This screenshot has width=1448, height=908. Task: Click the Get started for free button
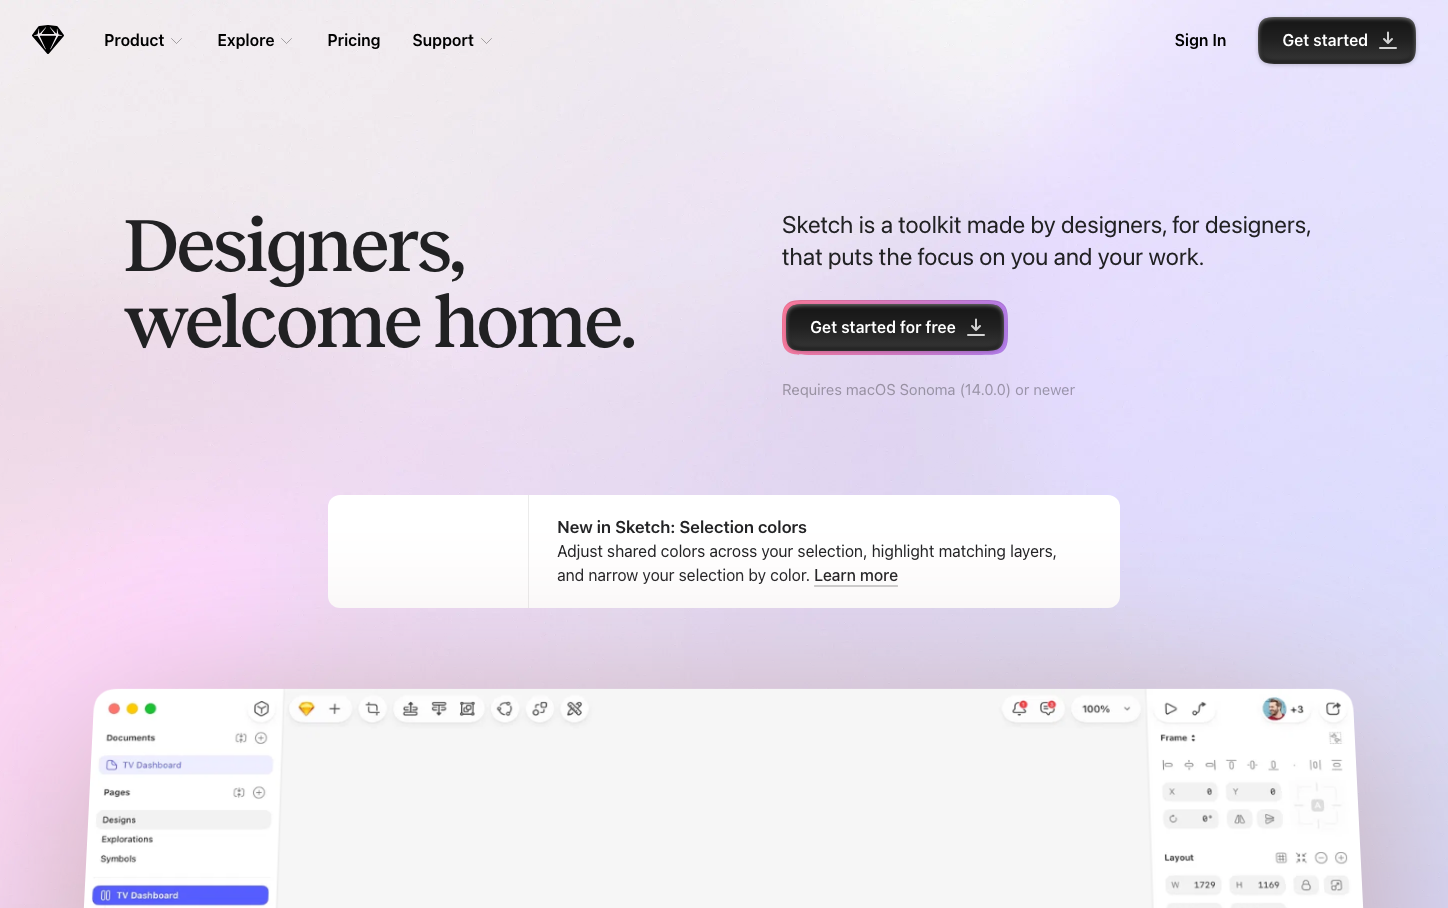coord(894,328)
